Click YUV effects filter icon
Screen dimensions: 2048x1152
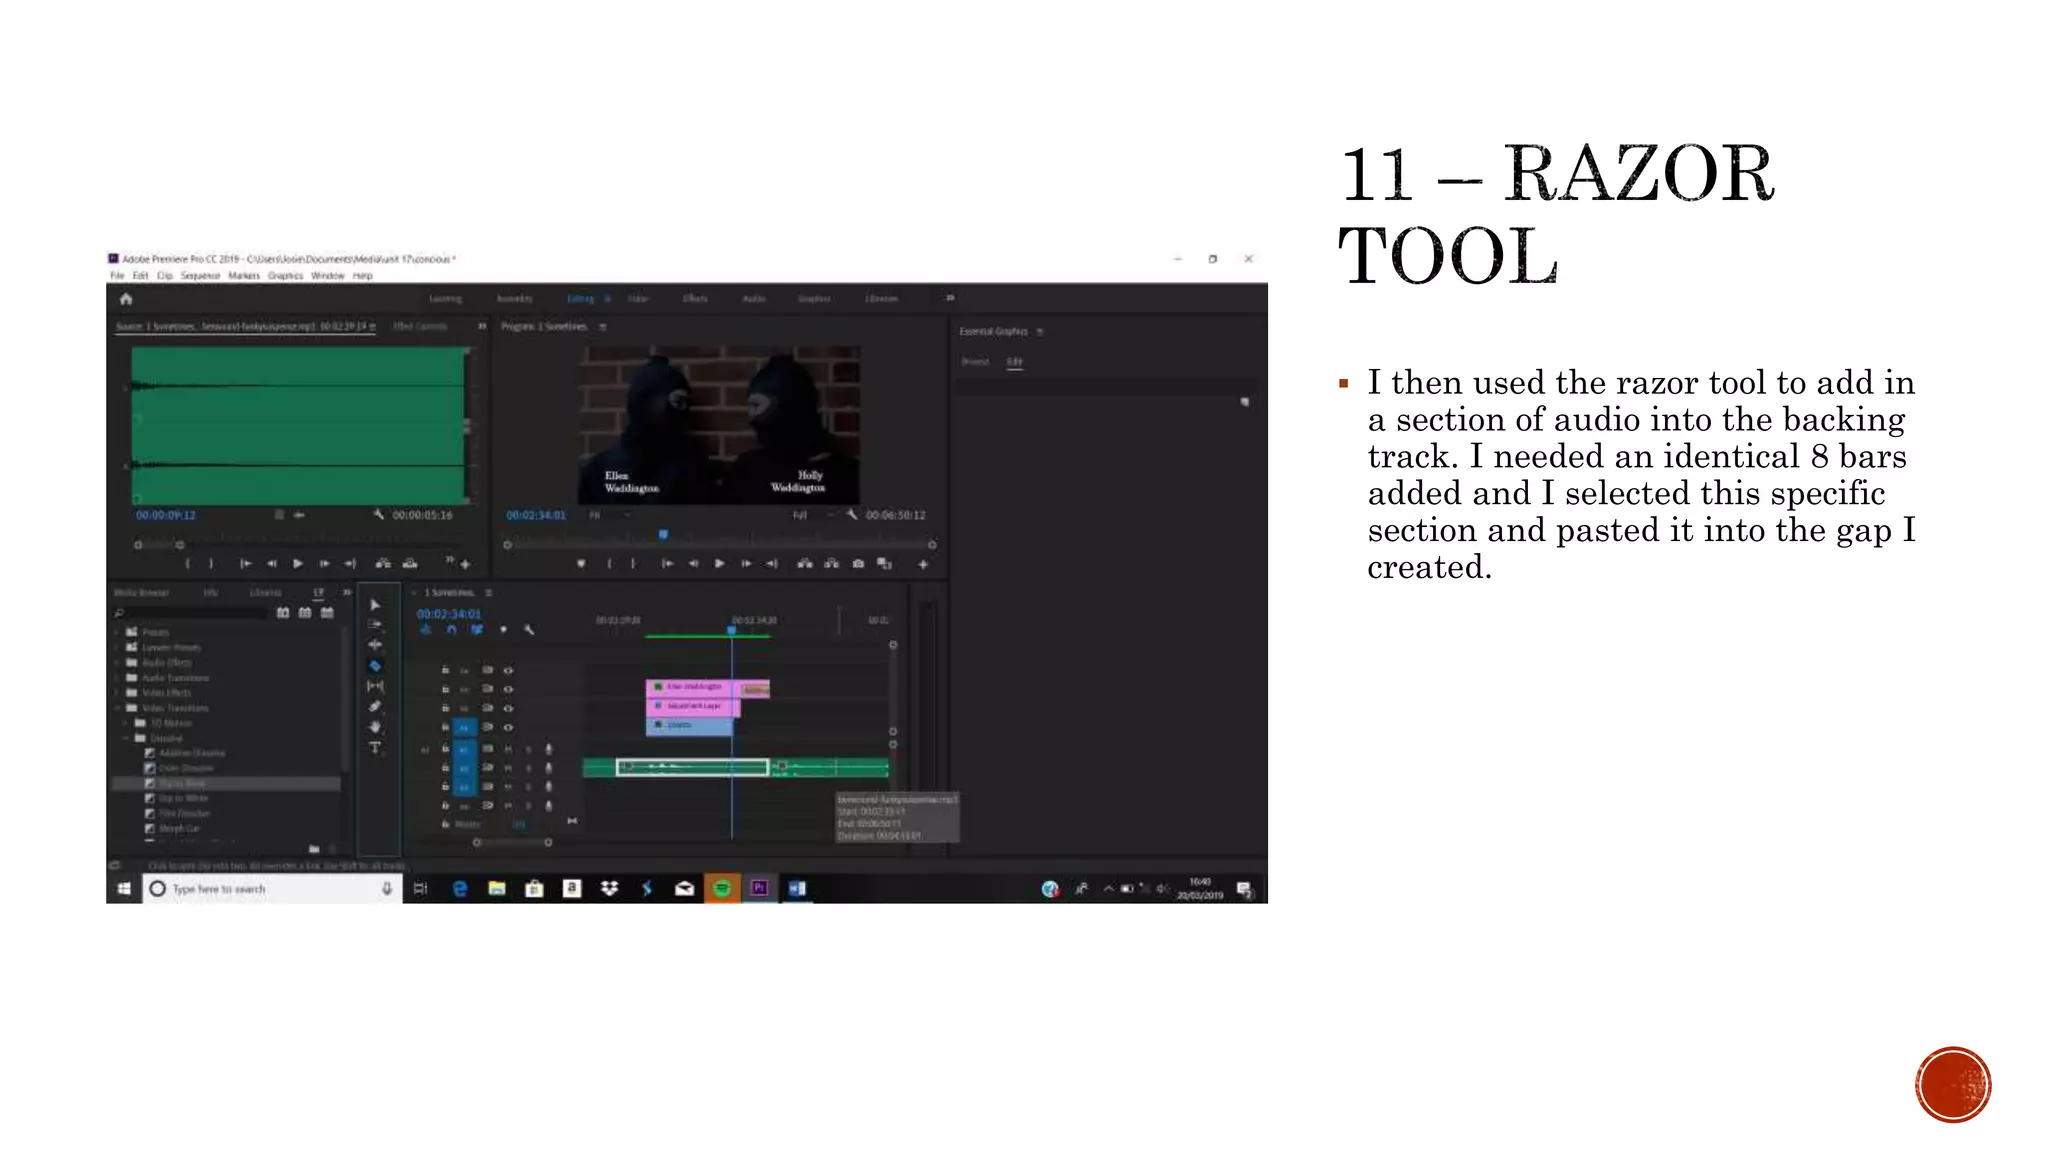point(327,613)
